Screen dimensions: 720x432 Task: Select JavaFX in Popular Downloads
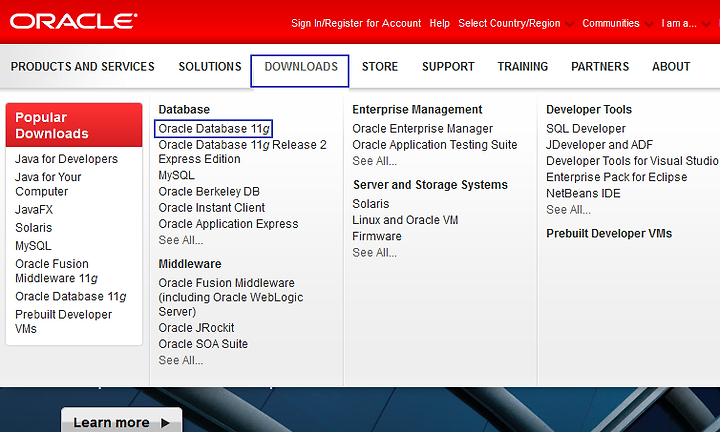point(34,210)
